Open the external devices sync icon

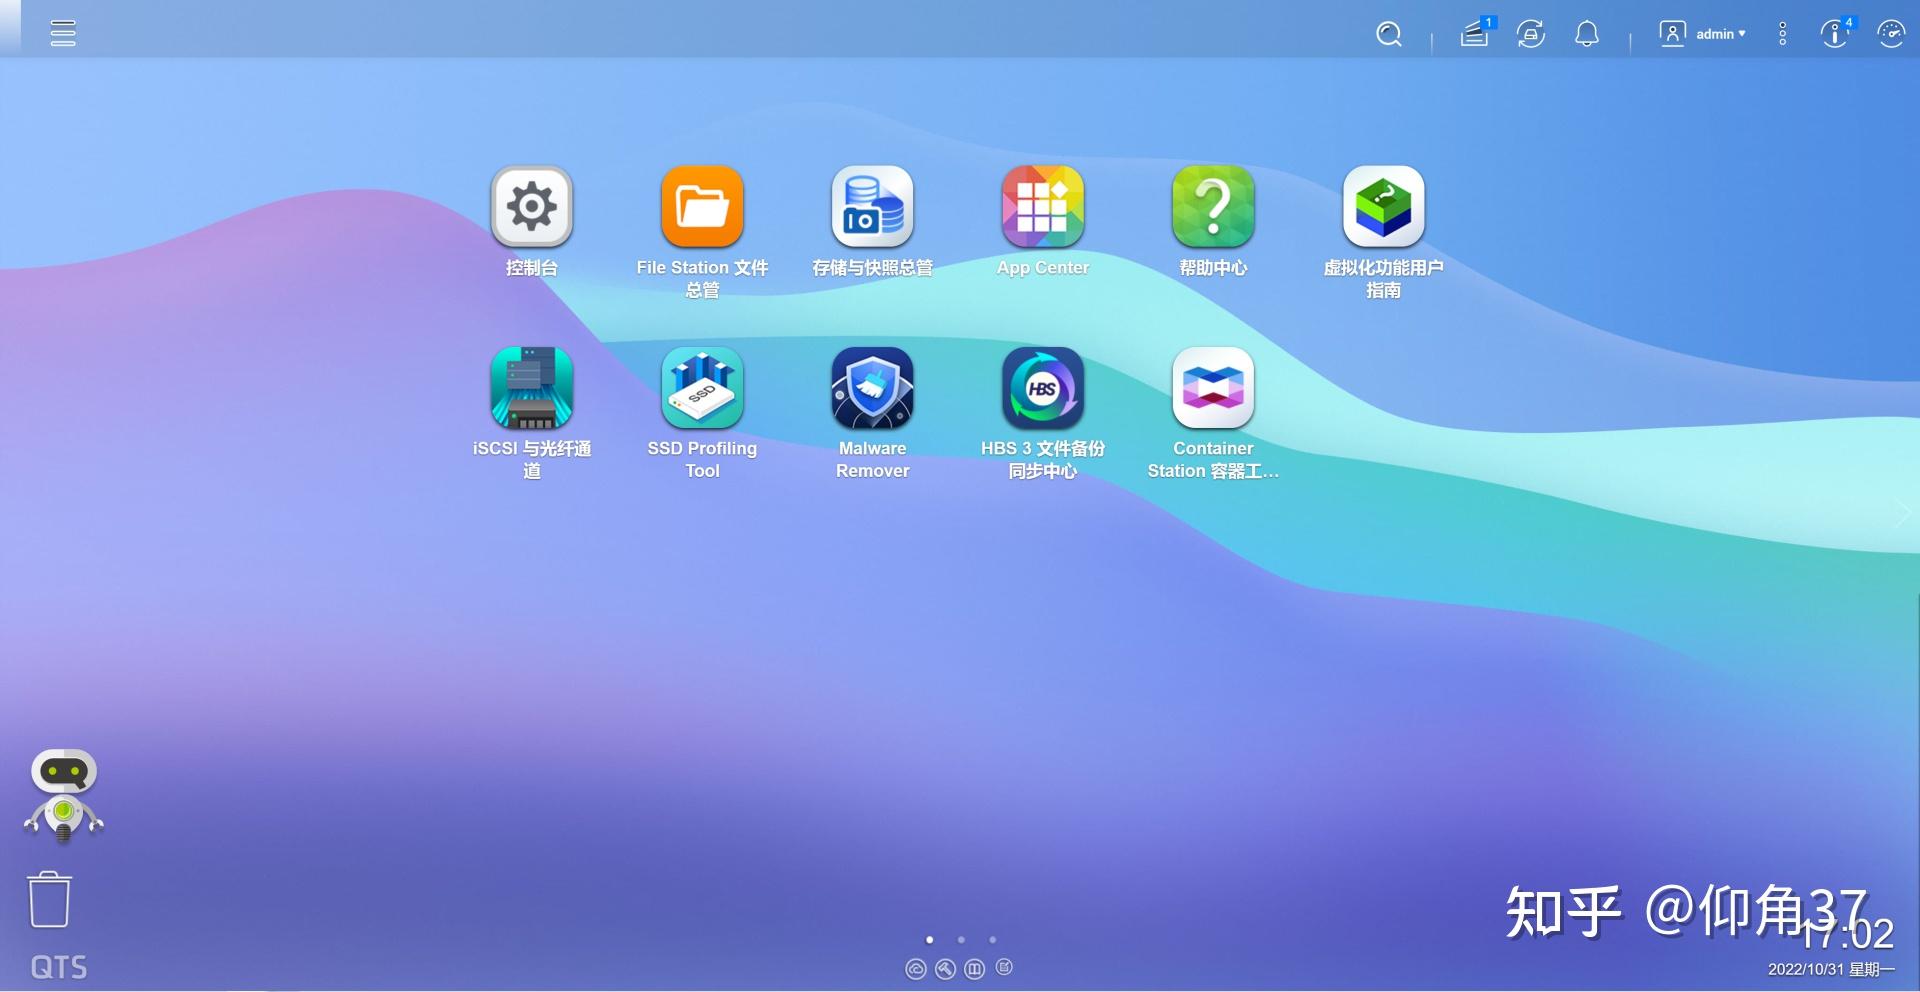1531,34
